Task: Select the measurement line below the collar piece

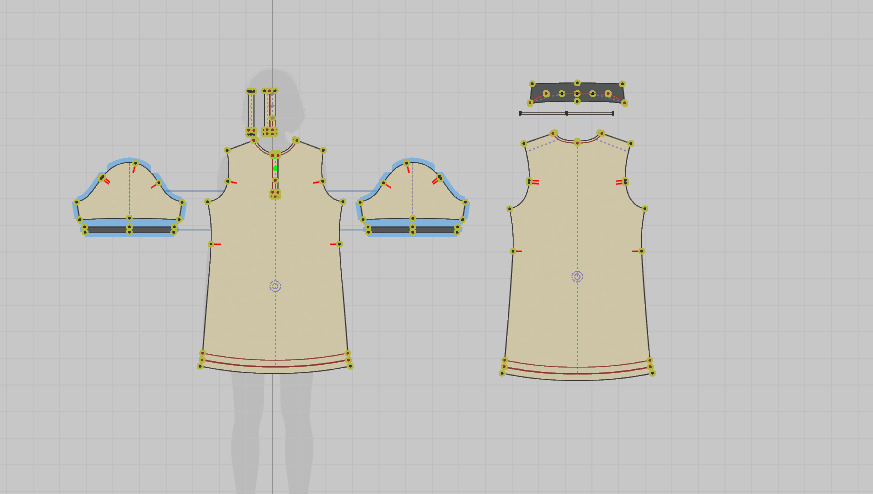Action: pos(566,114)
